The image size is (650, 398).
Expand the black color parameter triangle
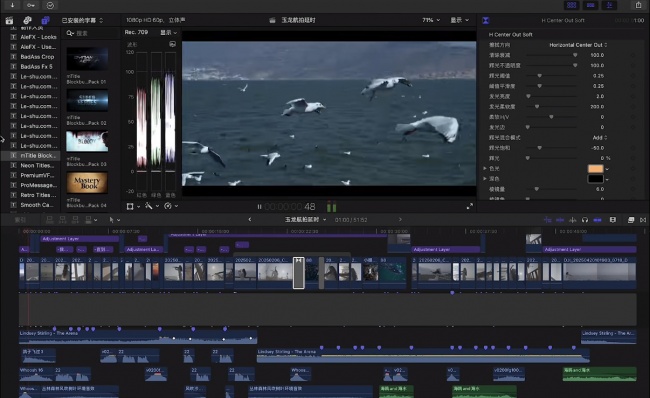(485, 179)
